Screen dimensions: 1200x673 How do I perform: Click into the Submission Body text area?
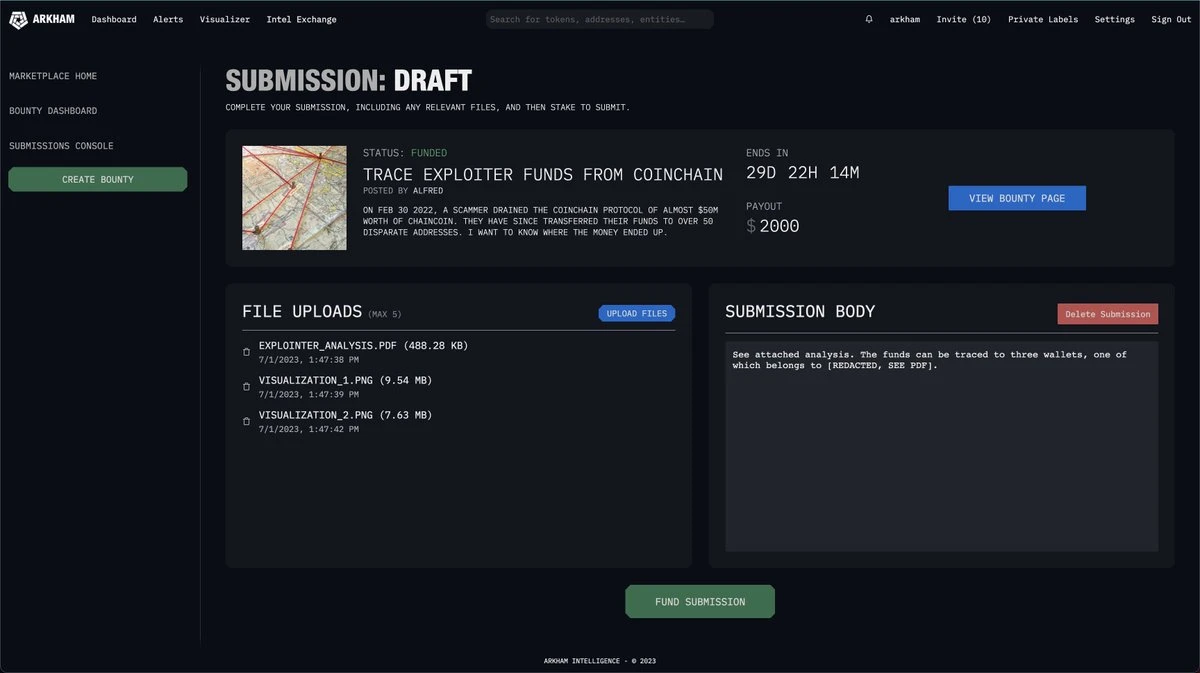coord(942,446)
